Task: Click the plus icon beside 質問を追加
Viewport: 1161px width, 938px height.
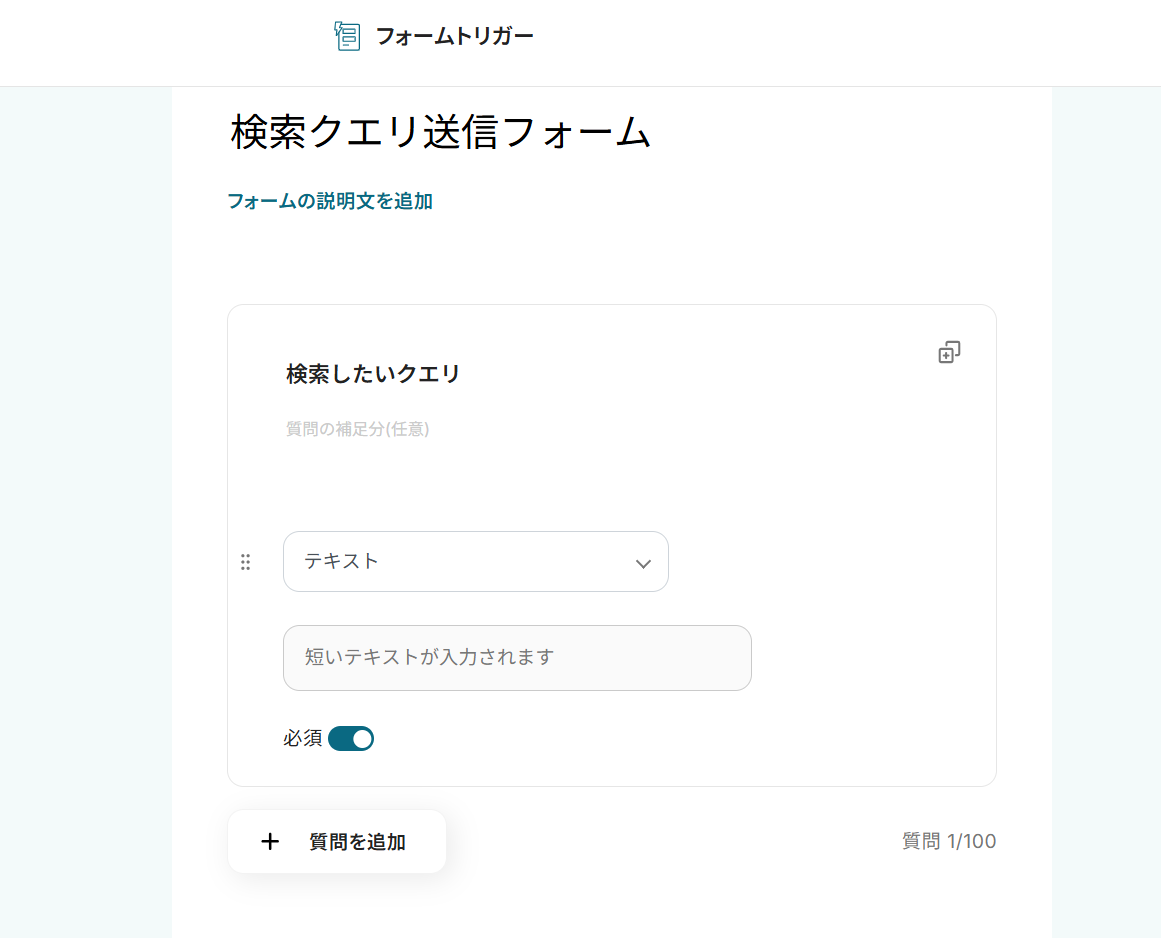Action: (270, 842)
